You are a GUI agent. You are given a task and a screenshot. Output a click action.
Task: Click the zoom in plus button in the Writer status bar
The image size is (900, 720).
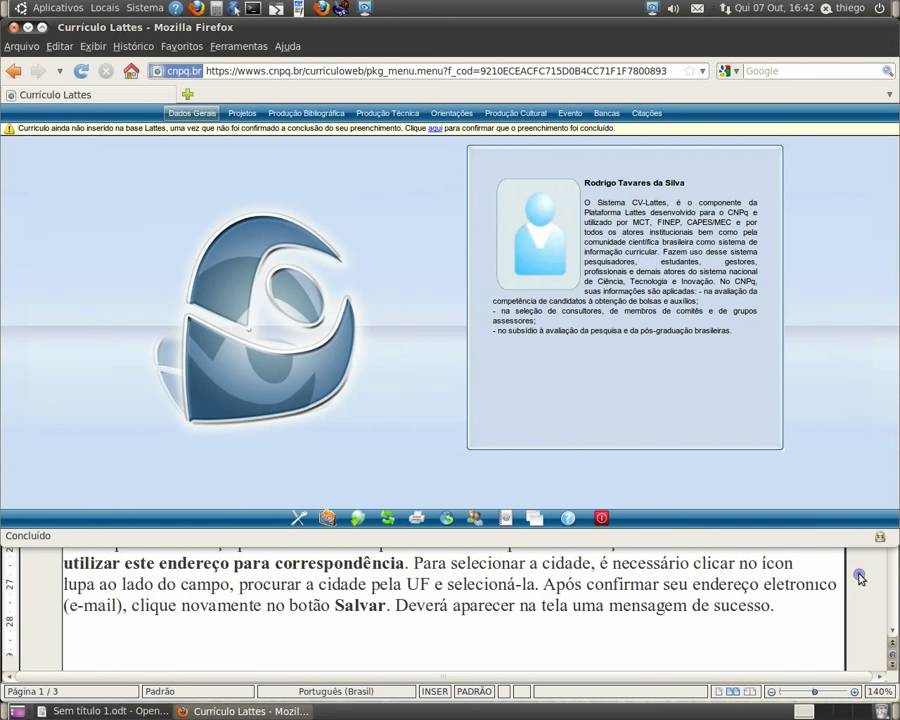click(855, 692)
